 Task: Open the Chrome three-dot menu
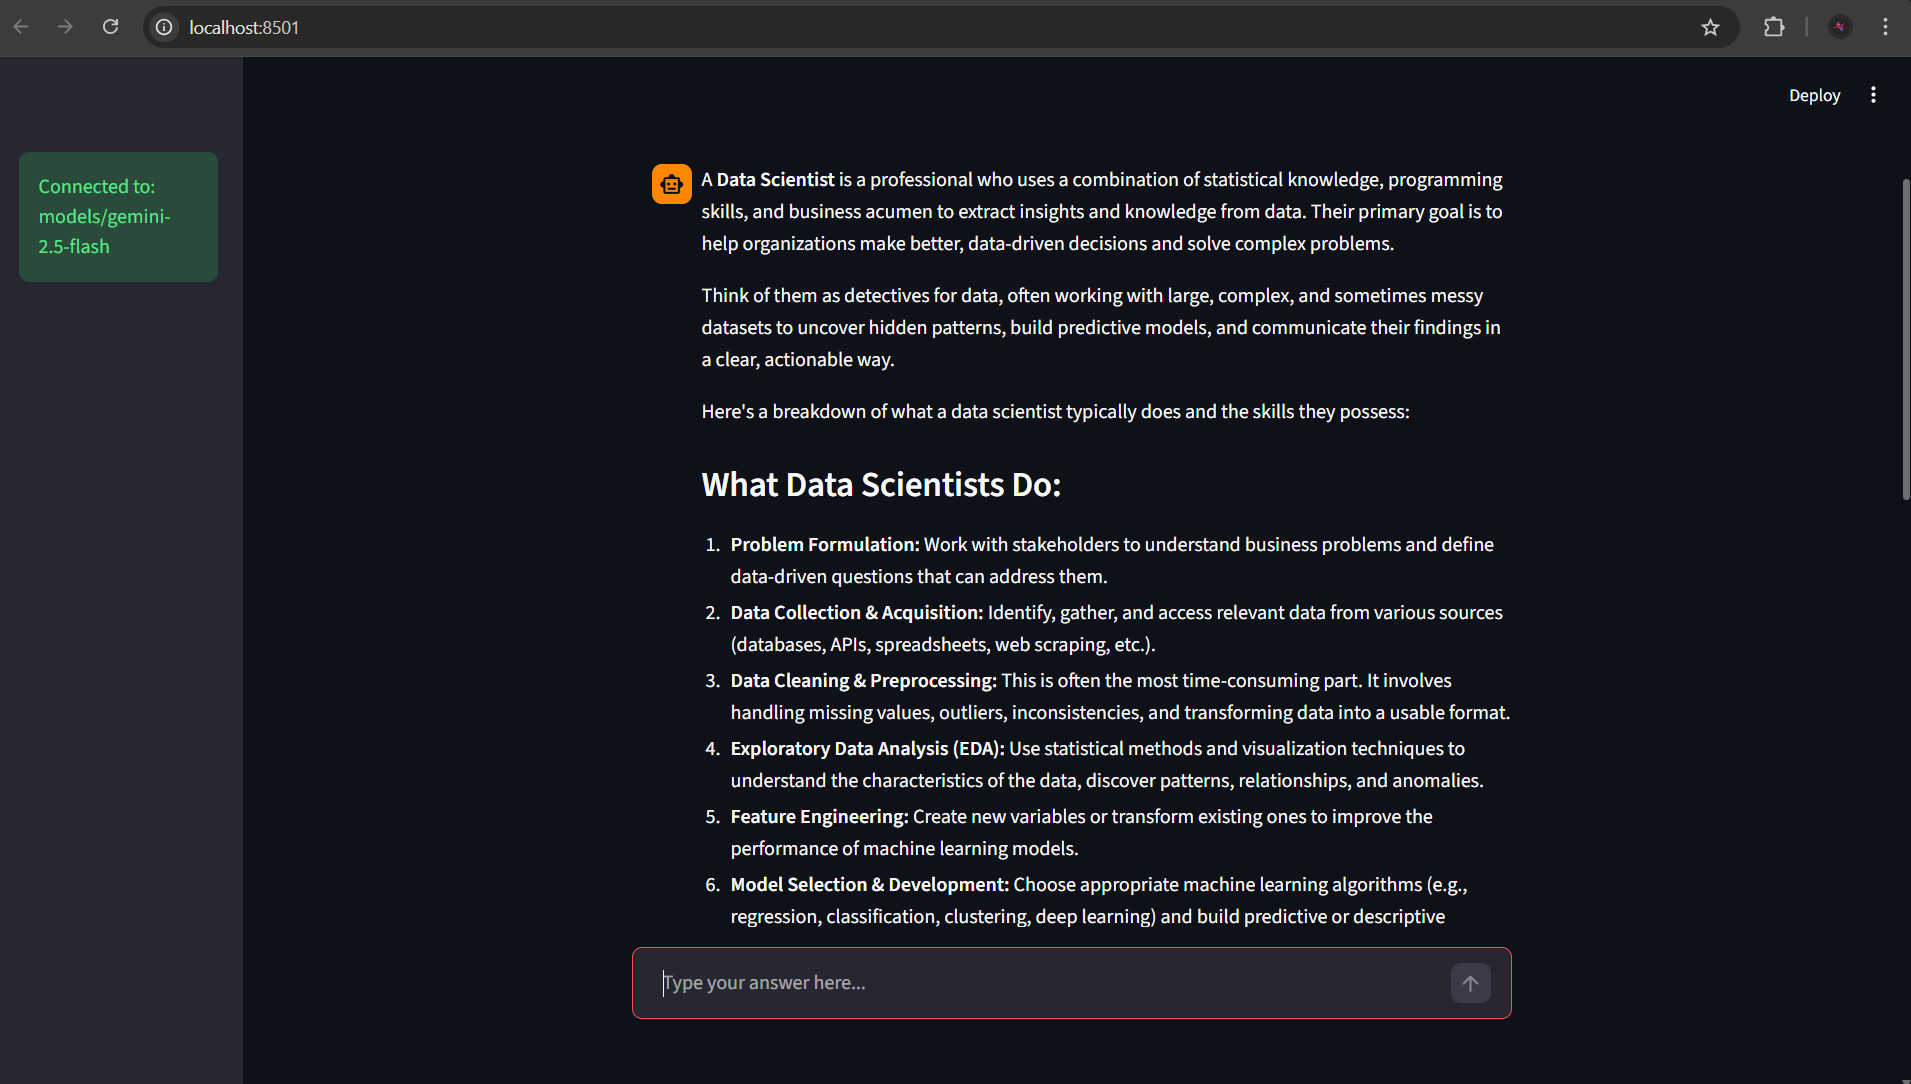1885,27
